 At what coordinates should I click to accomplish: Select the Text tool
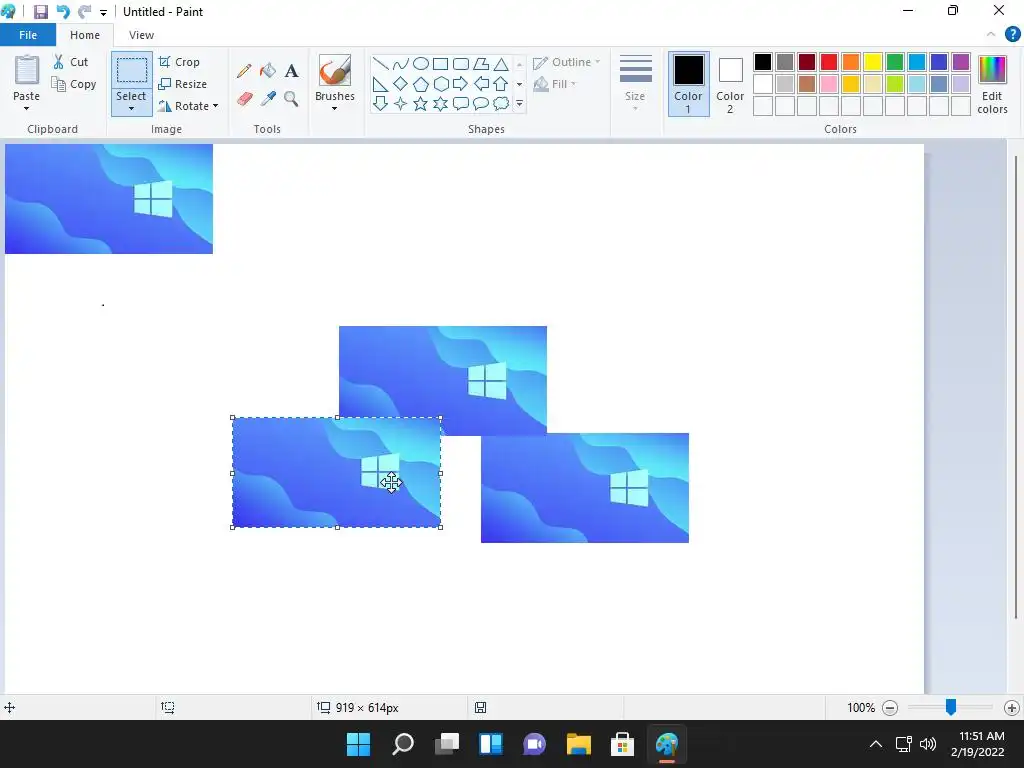291,71
